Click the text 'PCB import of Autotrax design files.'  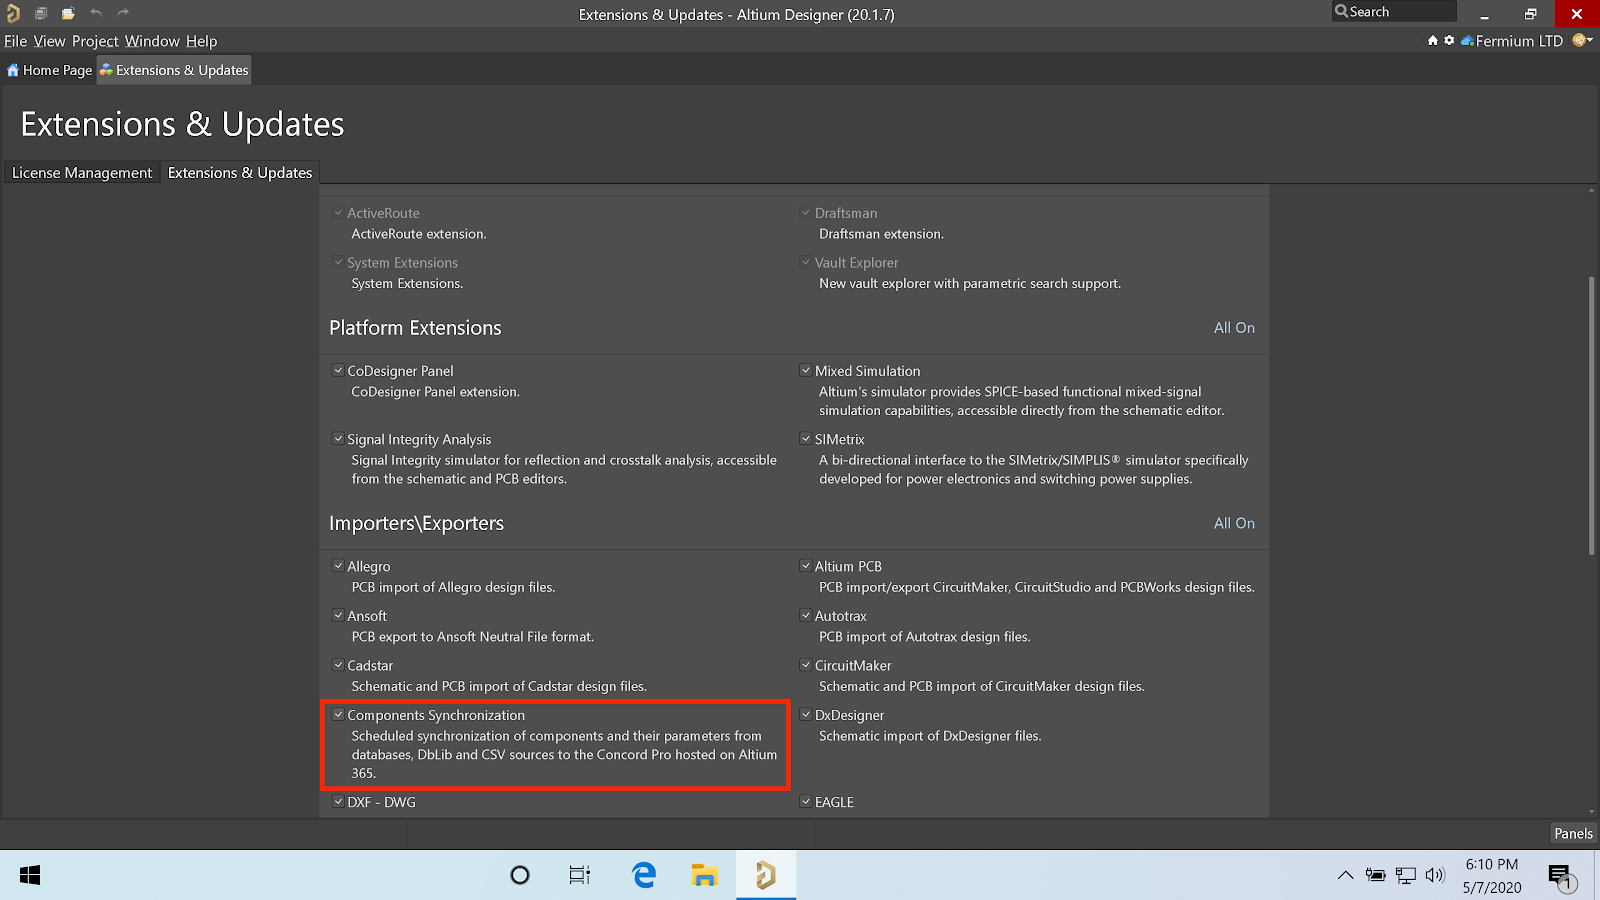pos(924,637)
